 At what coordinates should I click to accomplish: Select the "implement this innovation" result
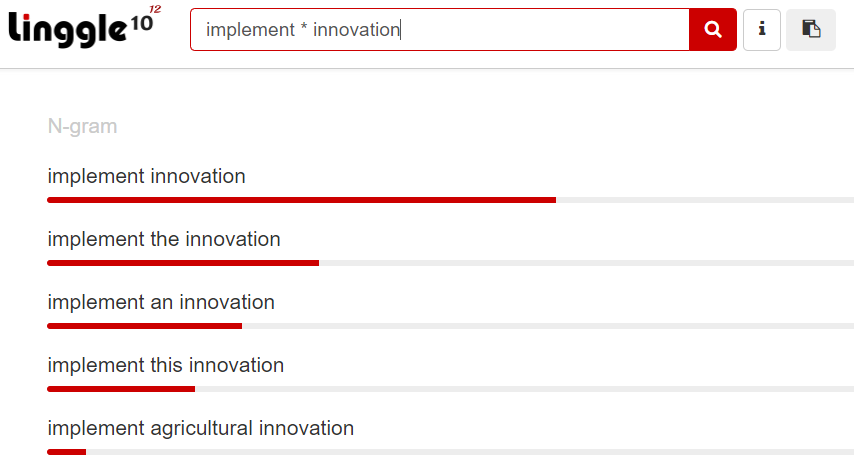pyautogui.click(x=166, y=365)
